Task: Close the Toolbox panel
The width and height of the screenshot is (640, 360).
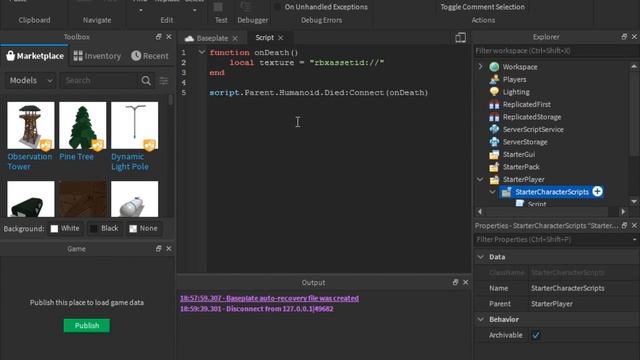Action: [x=169, y=37]
